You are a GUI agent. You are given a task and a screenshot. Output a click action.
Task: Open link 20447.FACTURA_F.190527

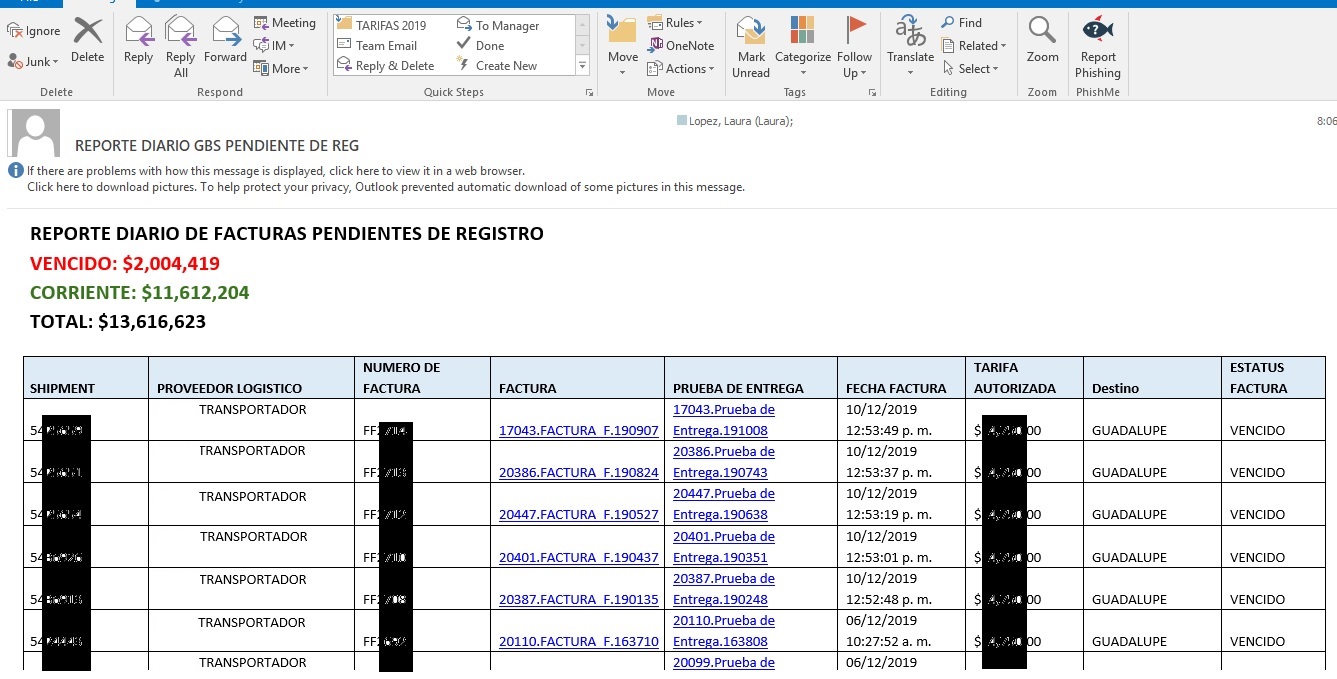coord(579,515)
